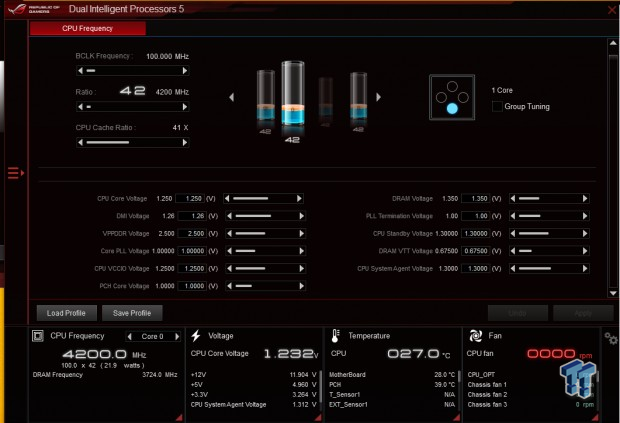620x423 pixels.
Task: Decrease DRAM Voltage with left arrow
Action: point(513,198)
